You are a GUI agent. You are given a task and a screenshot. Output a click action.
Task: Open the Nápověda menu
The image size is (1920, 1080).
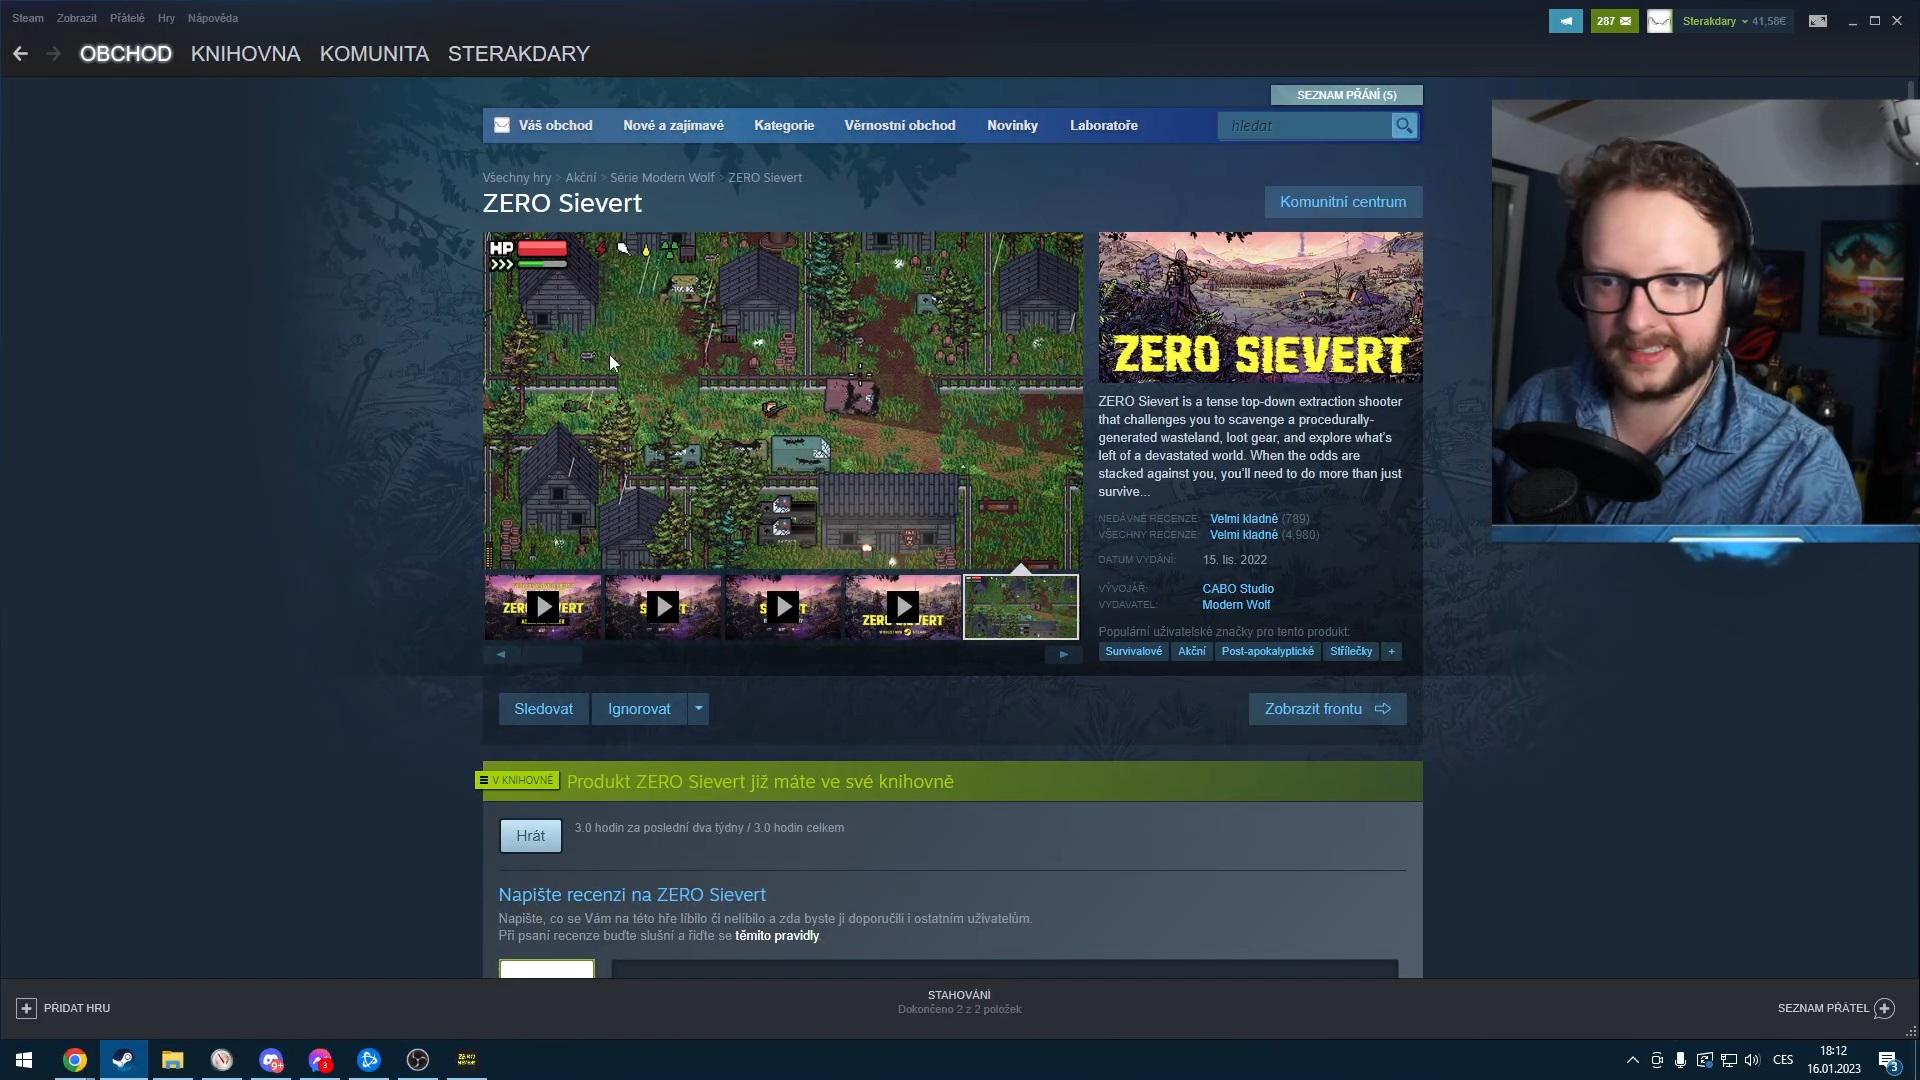(x=212, y=18)
